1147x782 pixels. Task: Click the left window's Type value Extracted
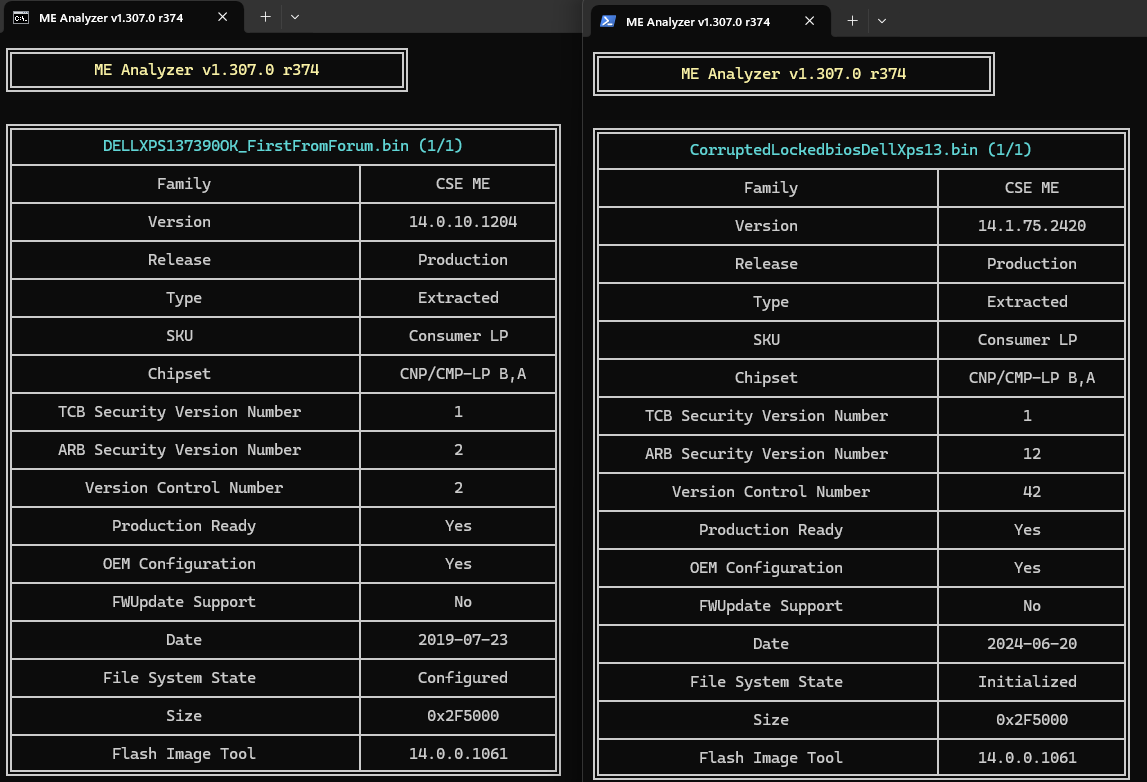458,298
